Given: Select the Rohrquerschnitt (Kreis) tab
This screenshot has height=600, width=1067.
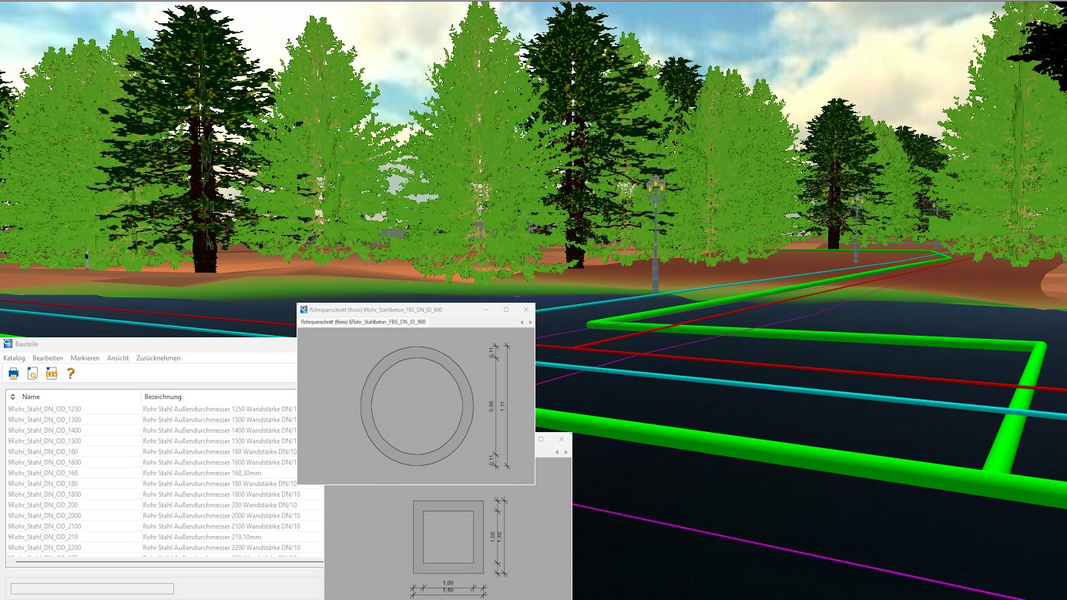Looking at the screenshot, I should coord(363,322).
